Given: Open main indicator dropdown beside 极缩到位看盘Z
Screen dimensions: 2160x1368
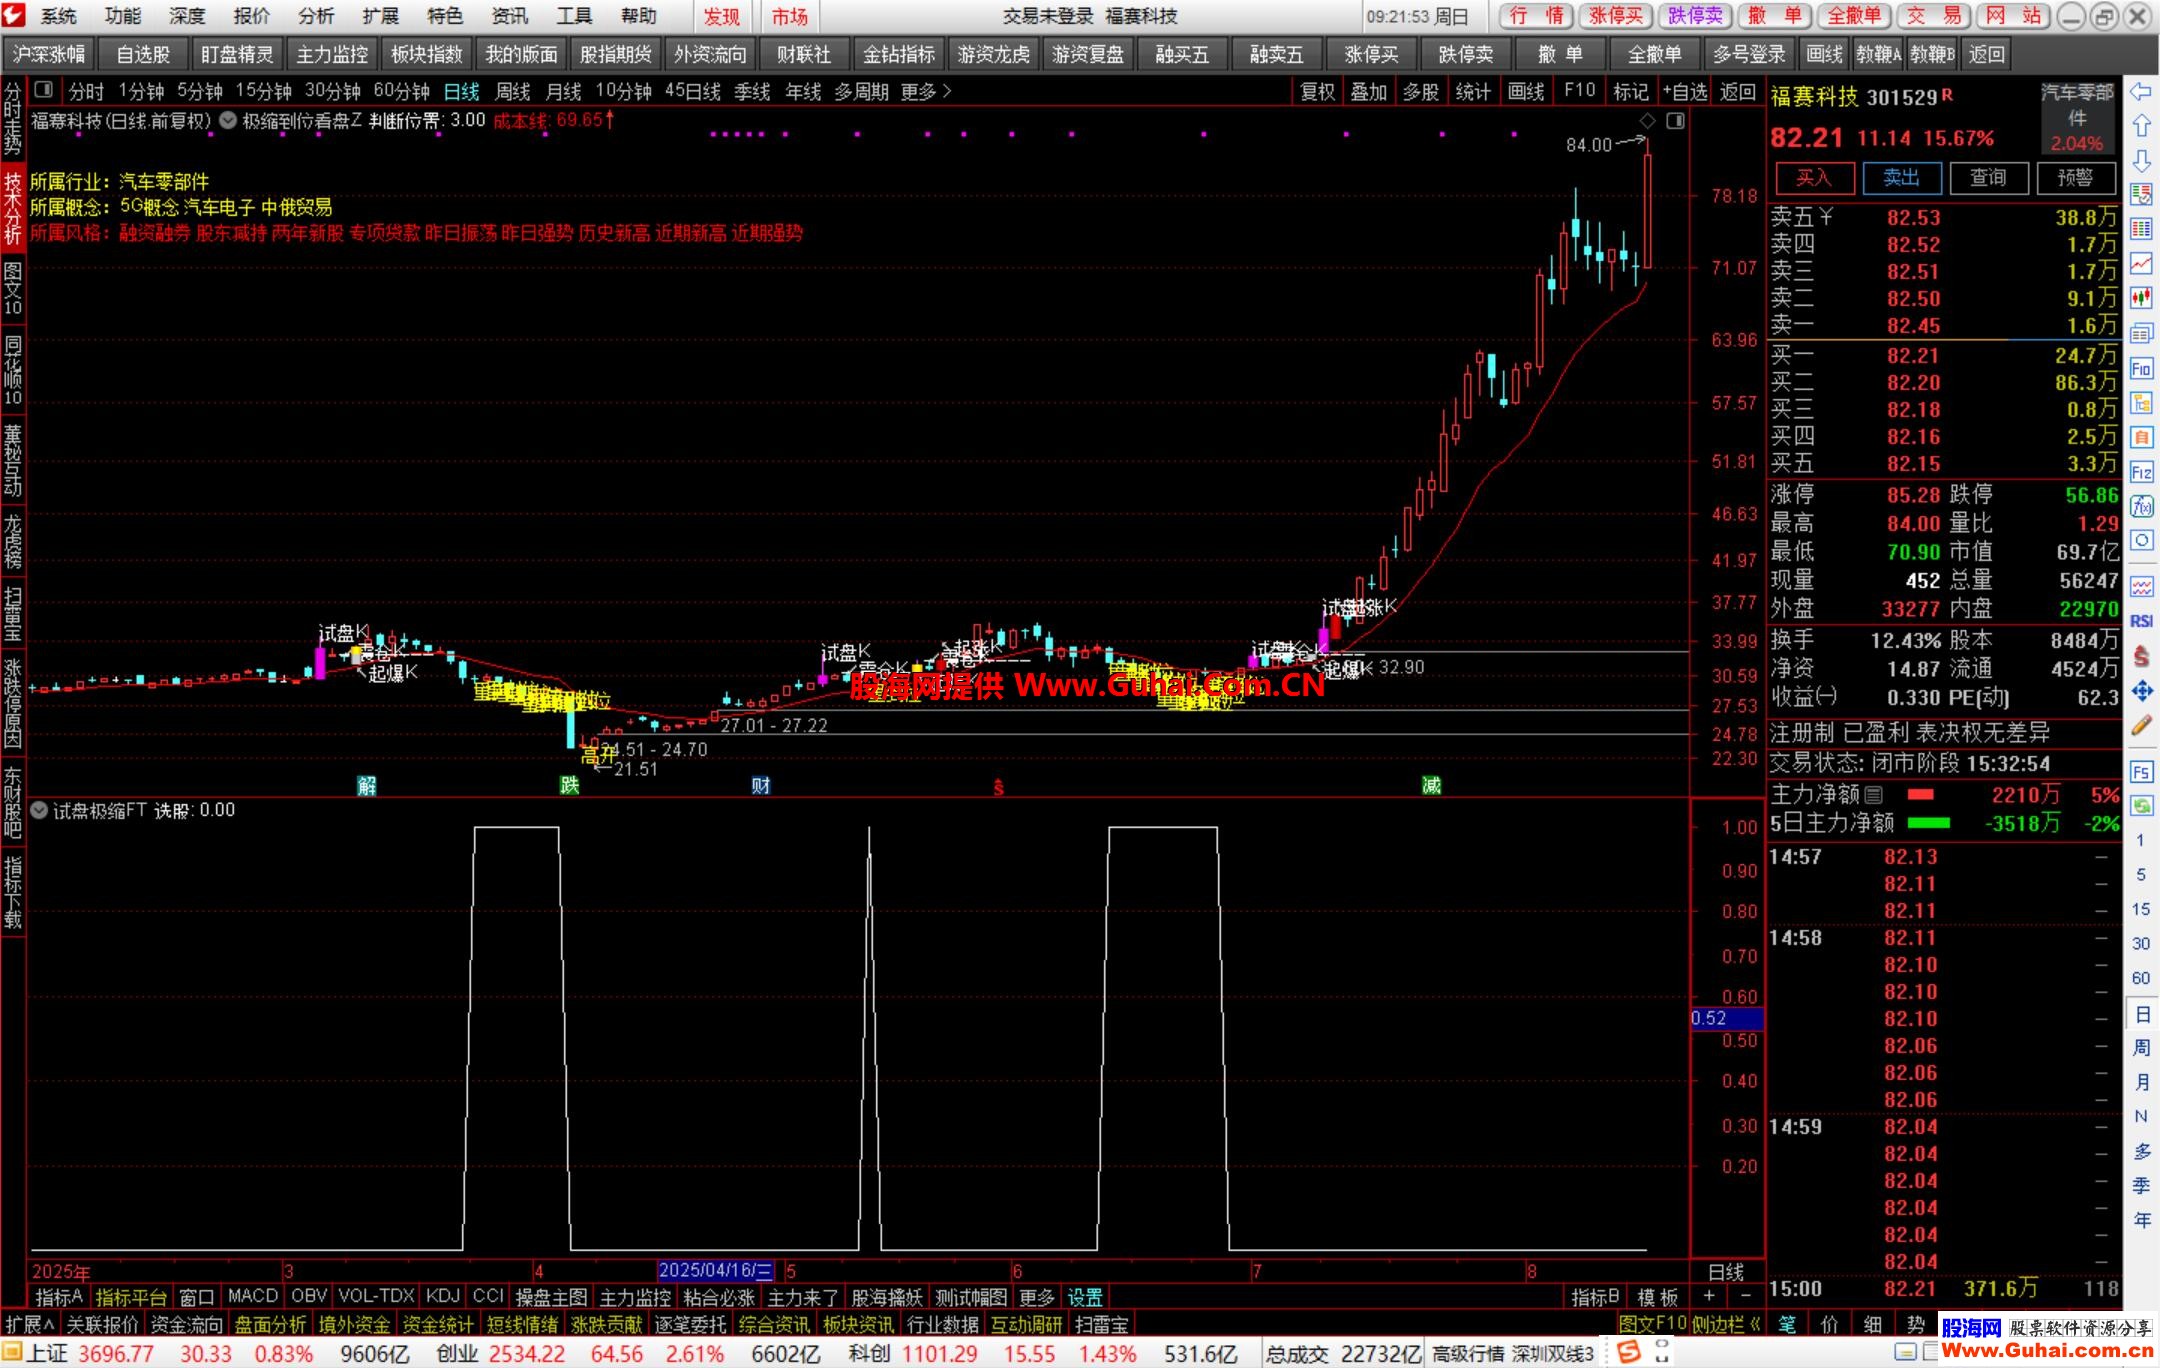Looking at the screenshot, I should (228, 121).
